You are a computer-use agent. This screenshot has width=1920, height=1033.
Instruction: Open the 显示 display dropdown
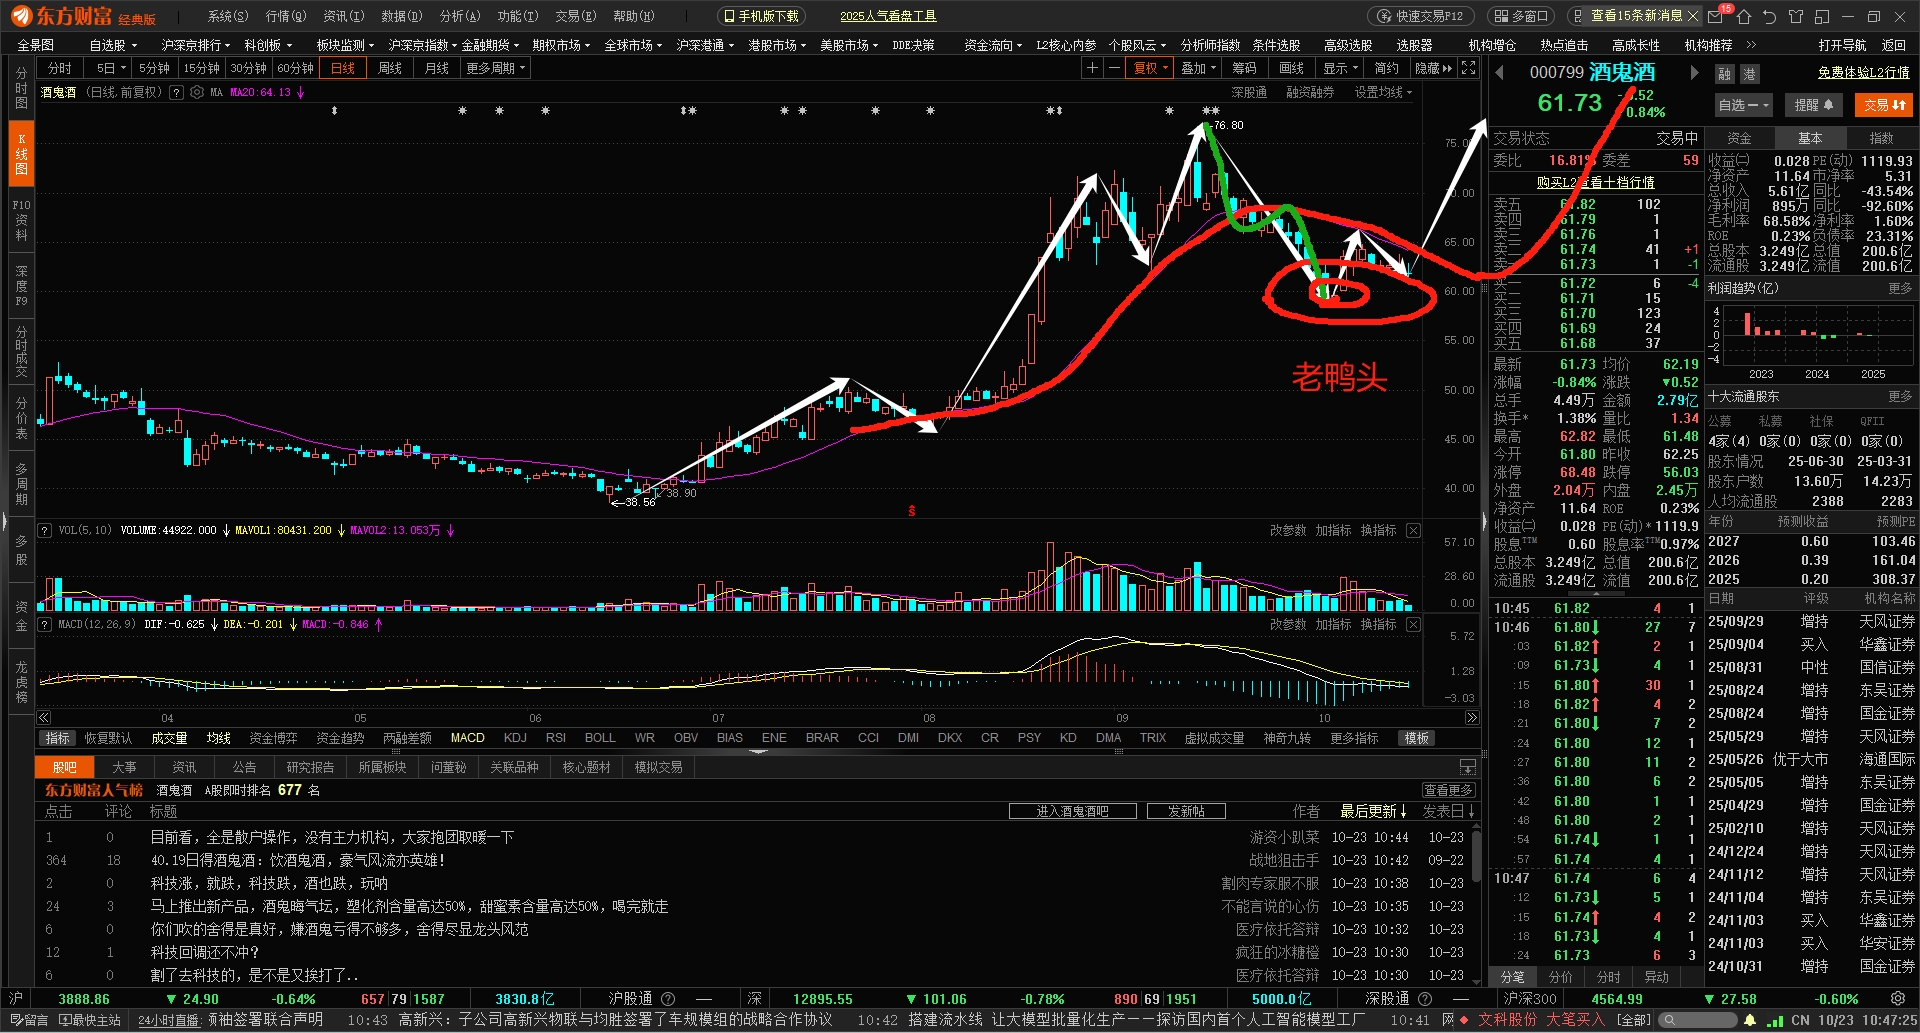pos(1340,68)
